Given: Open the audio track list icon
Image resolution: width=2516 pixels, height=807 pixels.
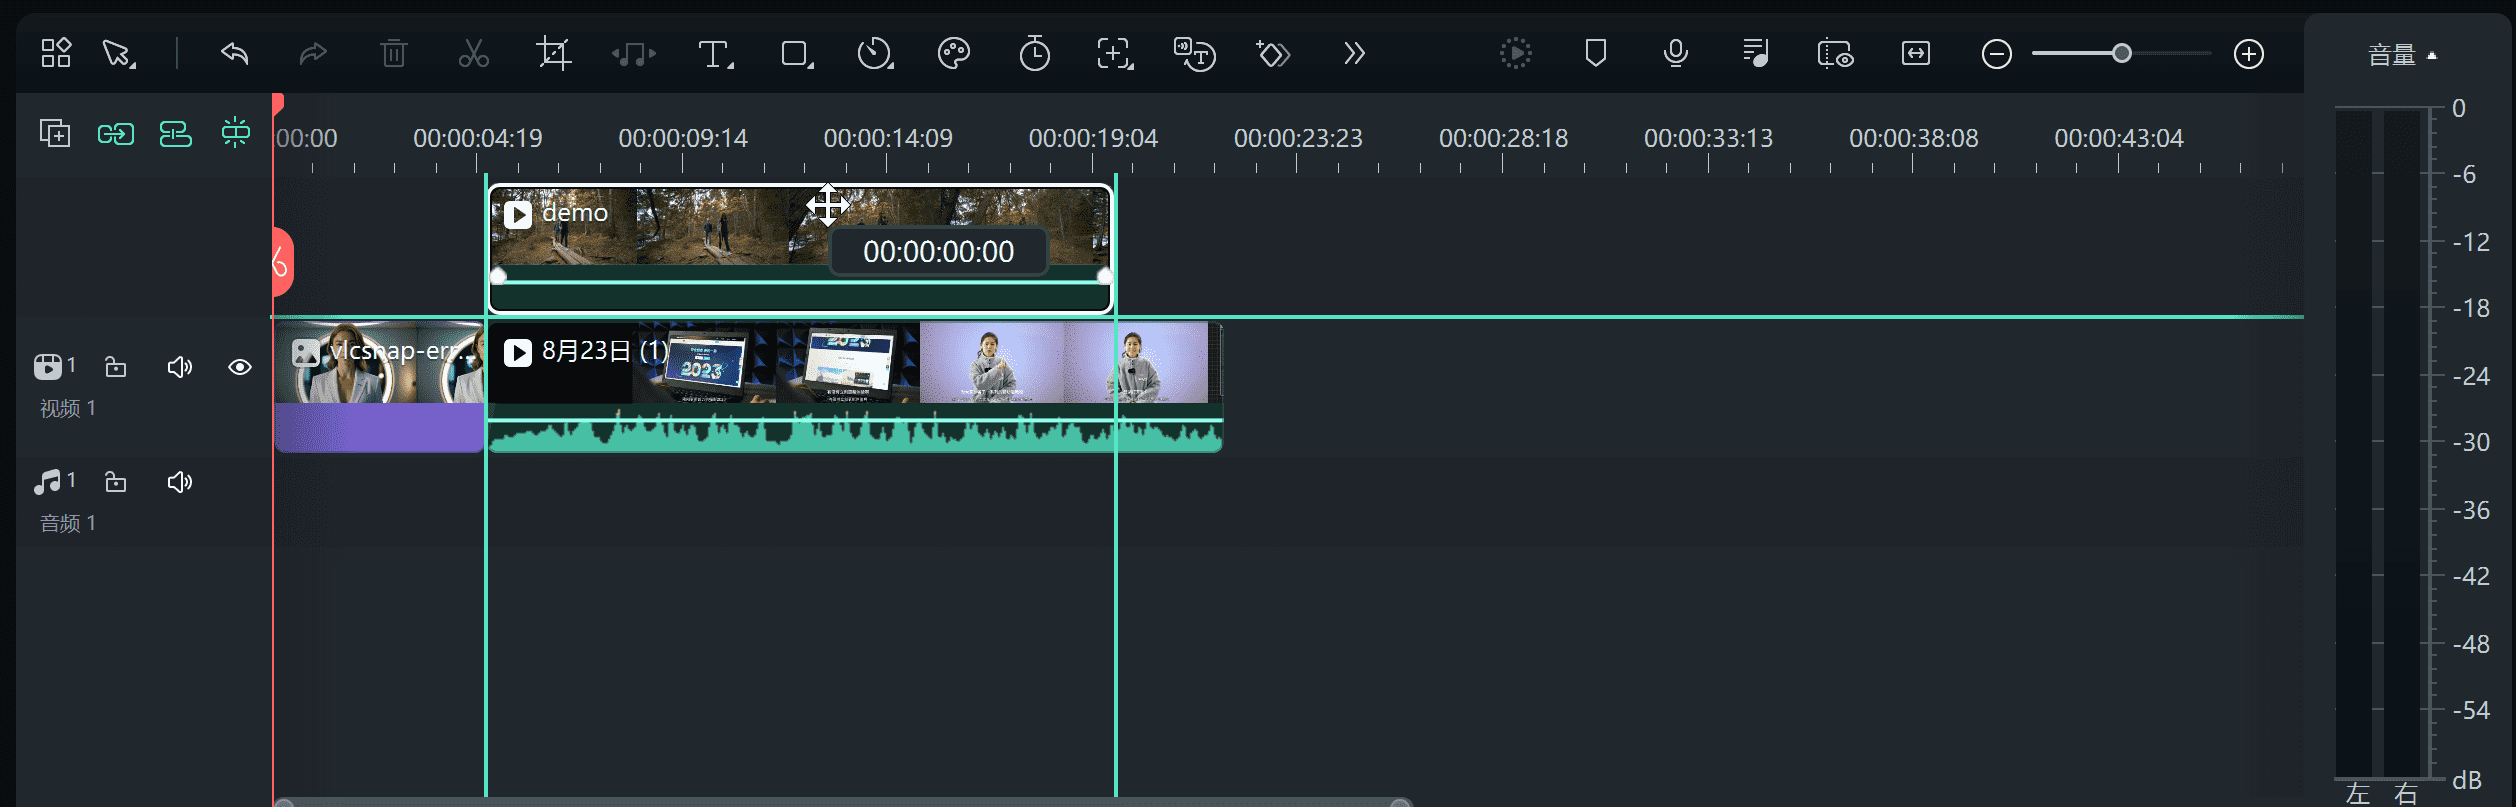Looking at the screenshot, I should tap(1756, 53).
